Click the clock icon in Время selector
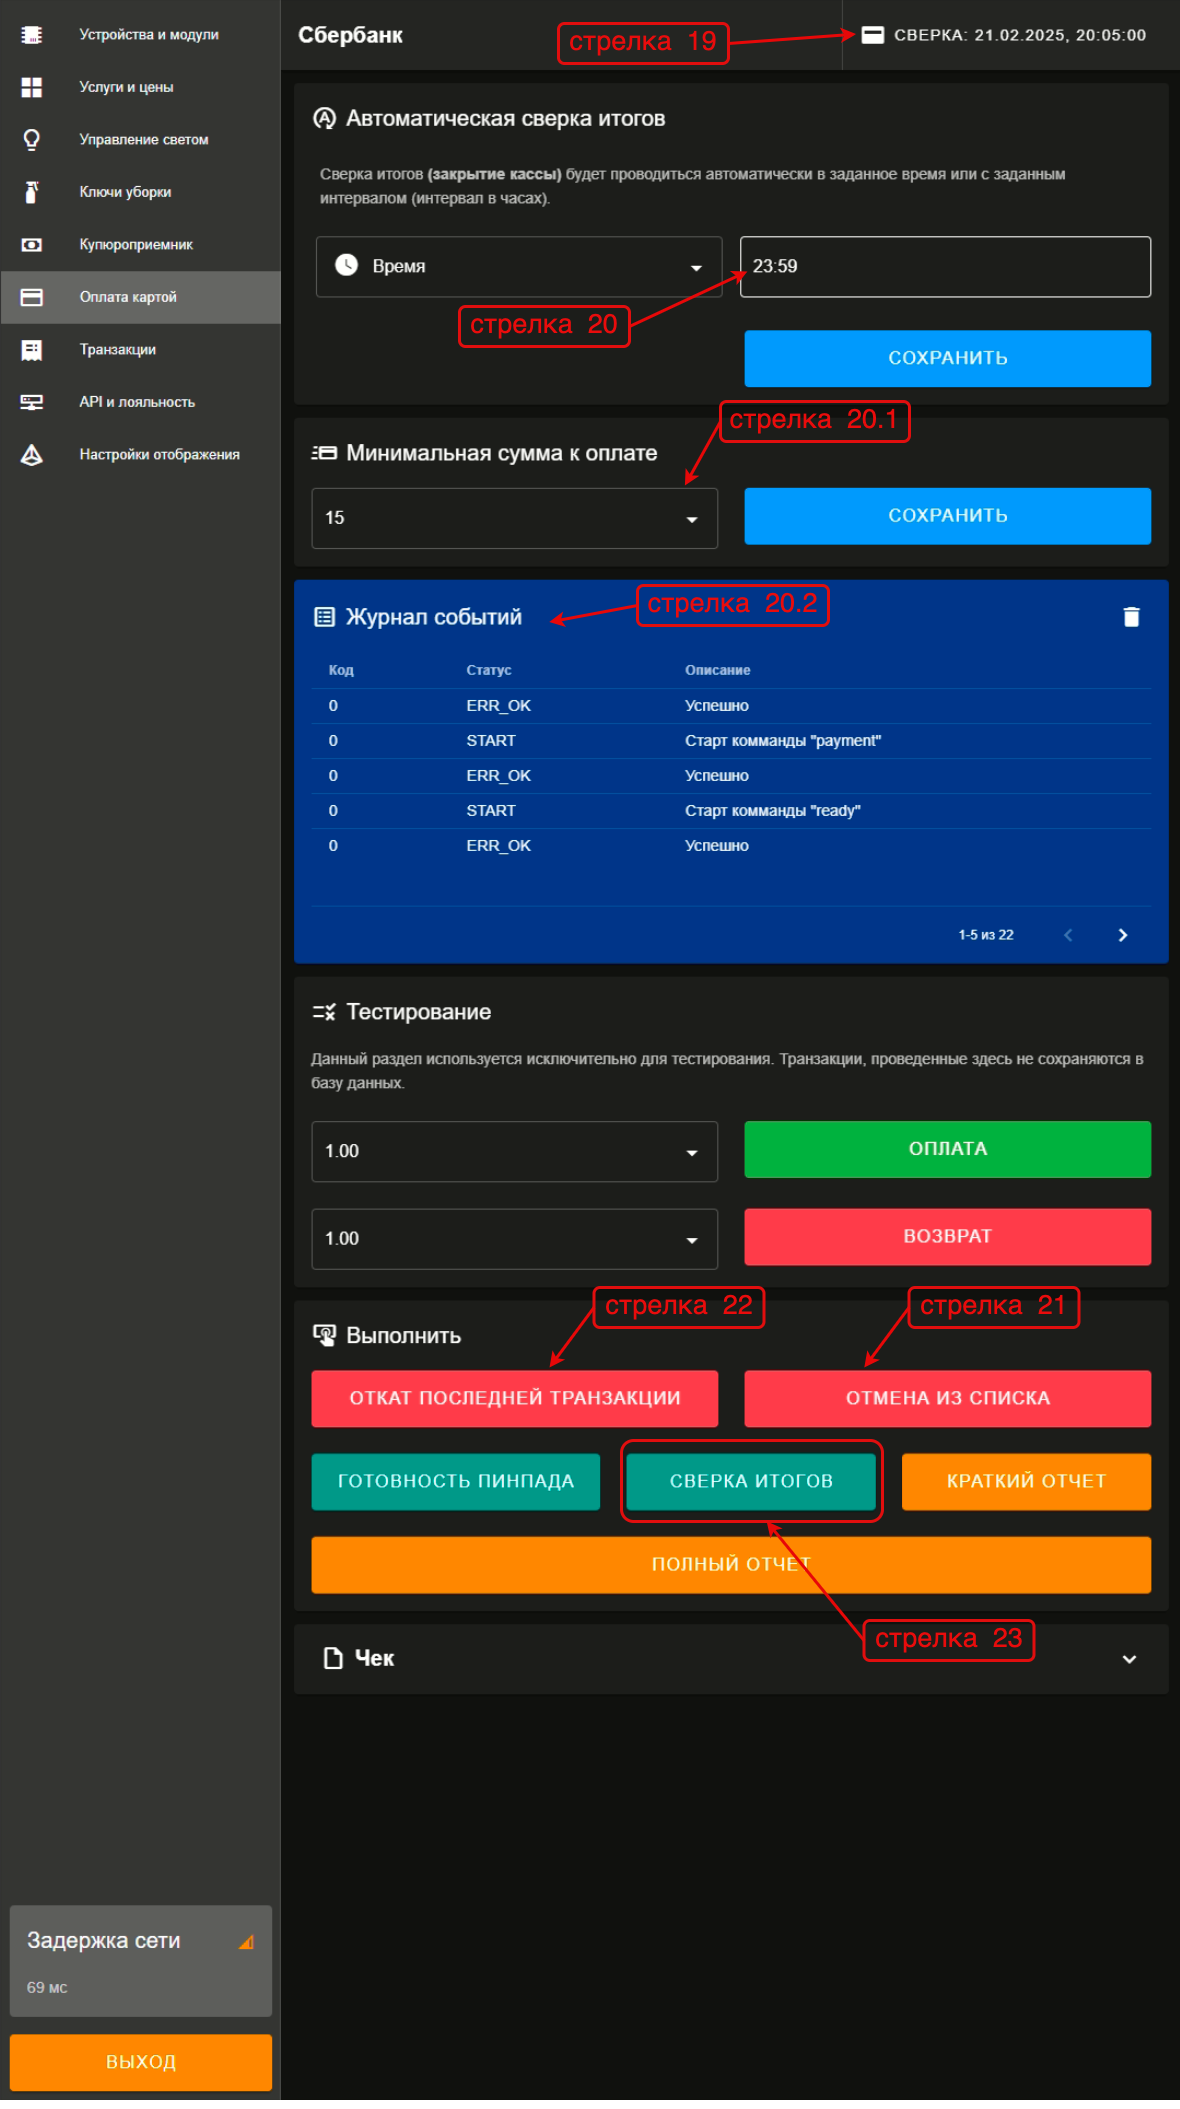Viewport: 1180px width, 2109px height. 346,265
